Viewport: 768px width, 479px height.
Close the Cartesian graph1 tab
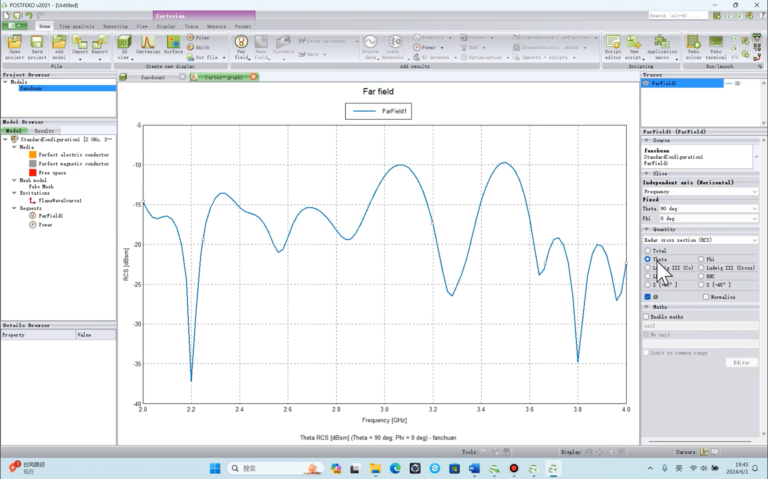(254, 77)
